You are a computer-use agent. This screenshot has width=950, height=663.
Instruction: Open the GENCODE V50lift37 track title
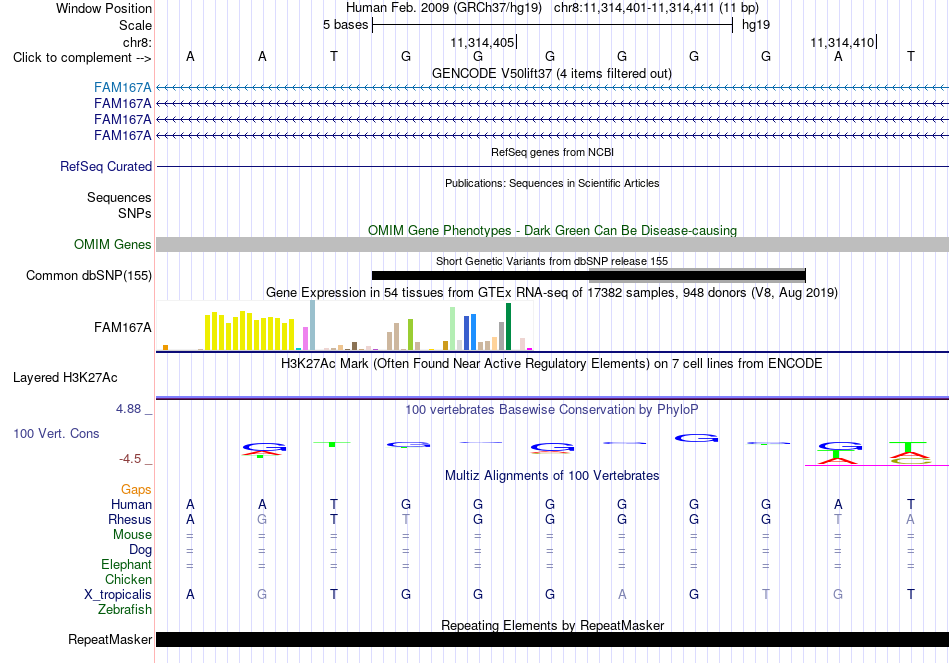pos(552,73)
